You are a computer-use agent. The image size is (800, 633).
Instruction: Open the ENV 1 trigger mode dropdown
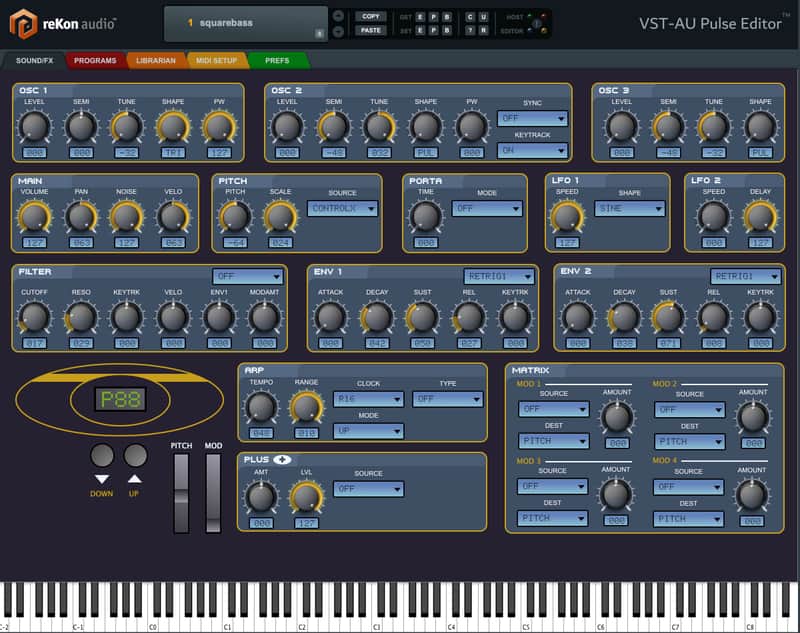499,276
